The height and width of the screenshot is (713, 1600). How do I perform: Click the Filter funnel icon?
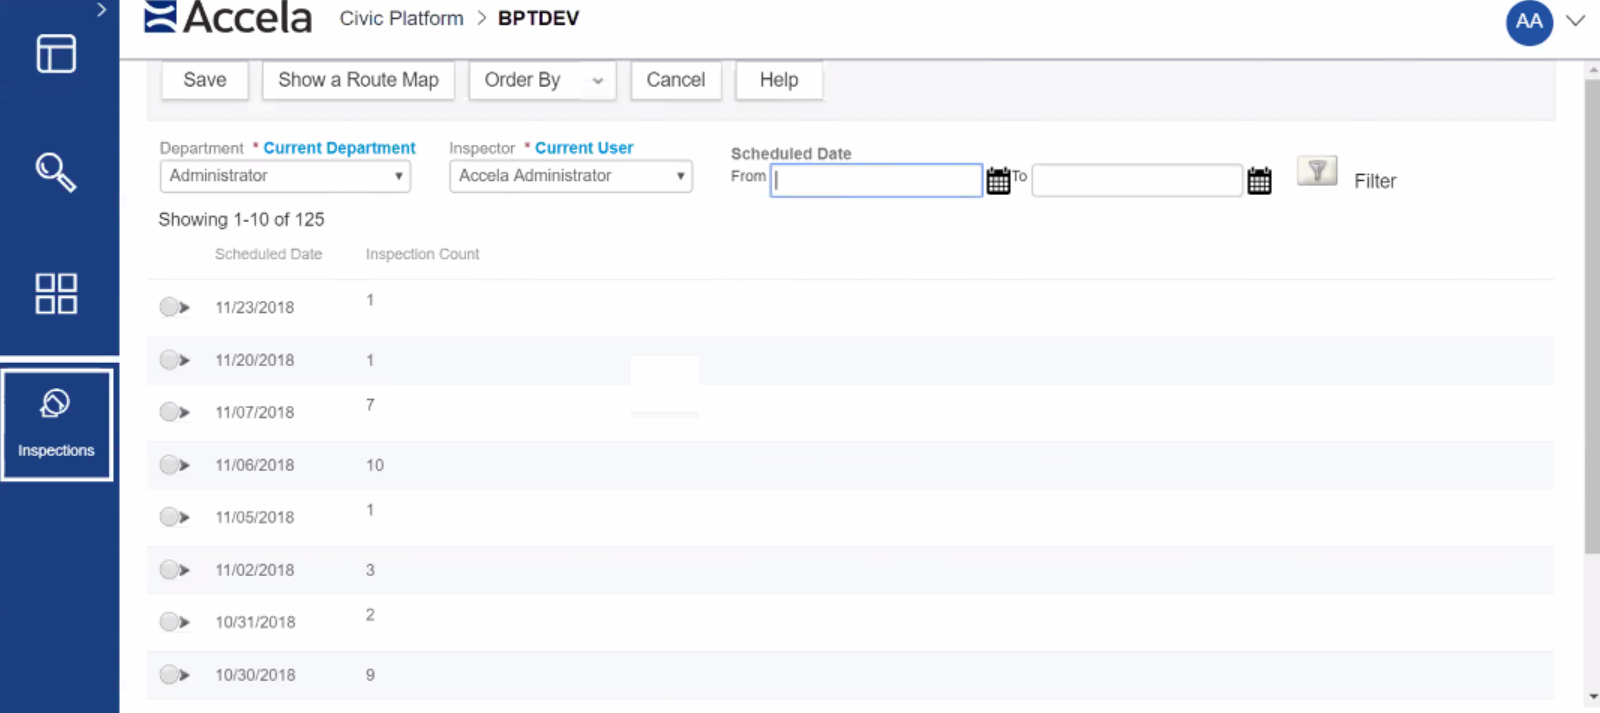click(1316, 172)
